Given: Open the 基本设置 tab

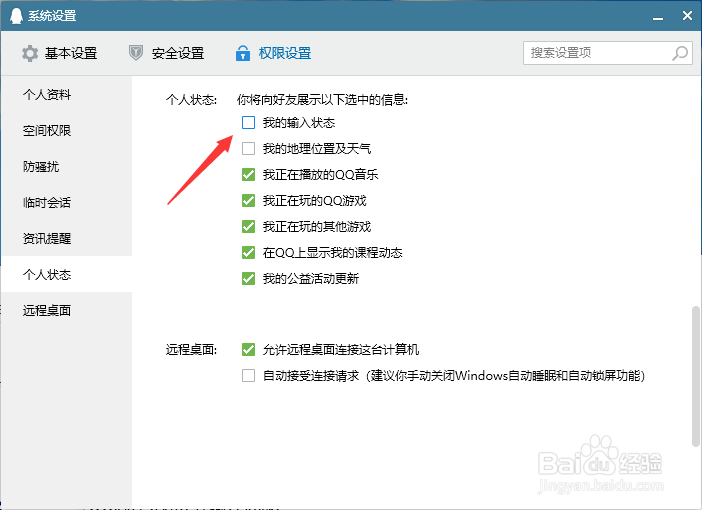Looking at the screenshot, I should pyautogui.click(x=59, y=53).
